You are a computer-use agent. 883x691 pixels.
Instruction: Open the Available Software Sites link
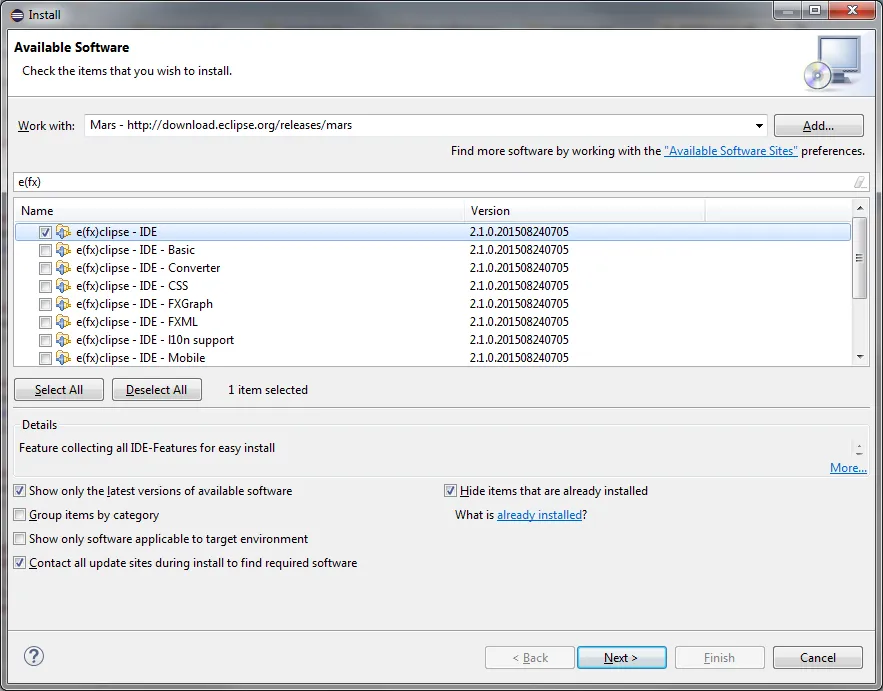coord(731,151)
